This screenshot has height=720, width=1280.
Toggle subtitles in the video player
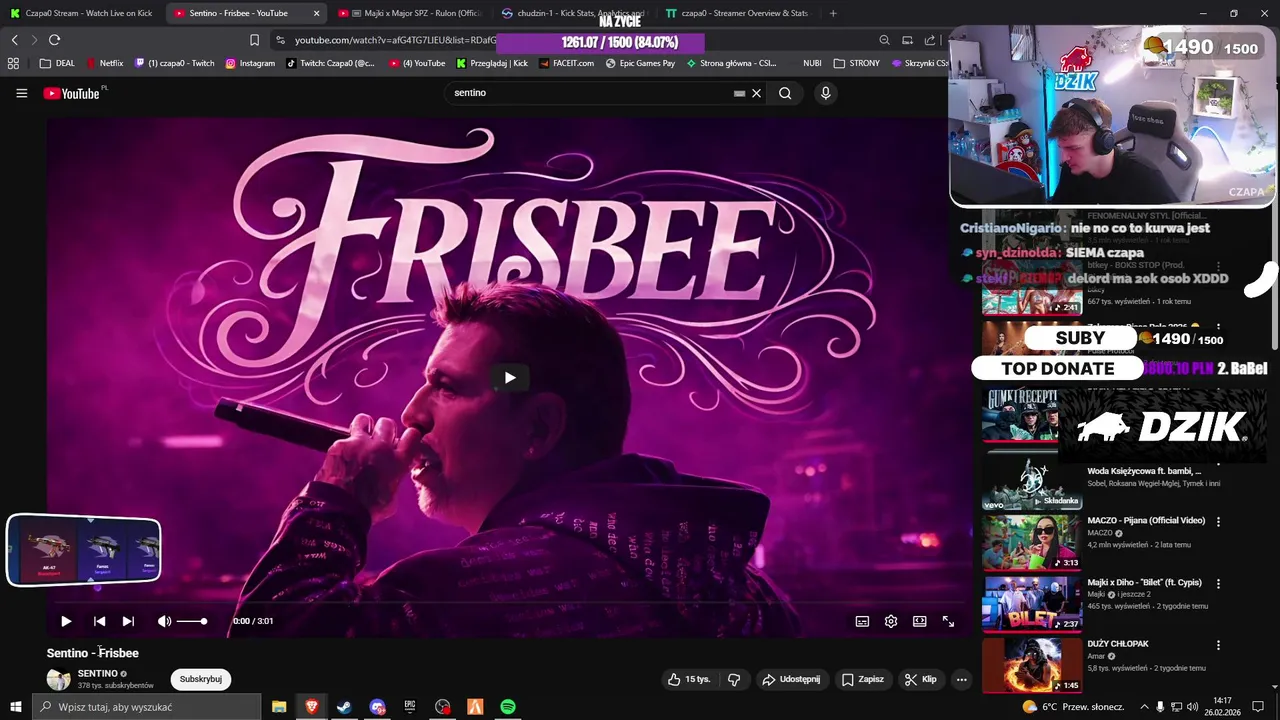pyautogui.click(x=862, y=621)
